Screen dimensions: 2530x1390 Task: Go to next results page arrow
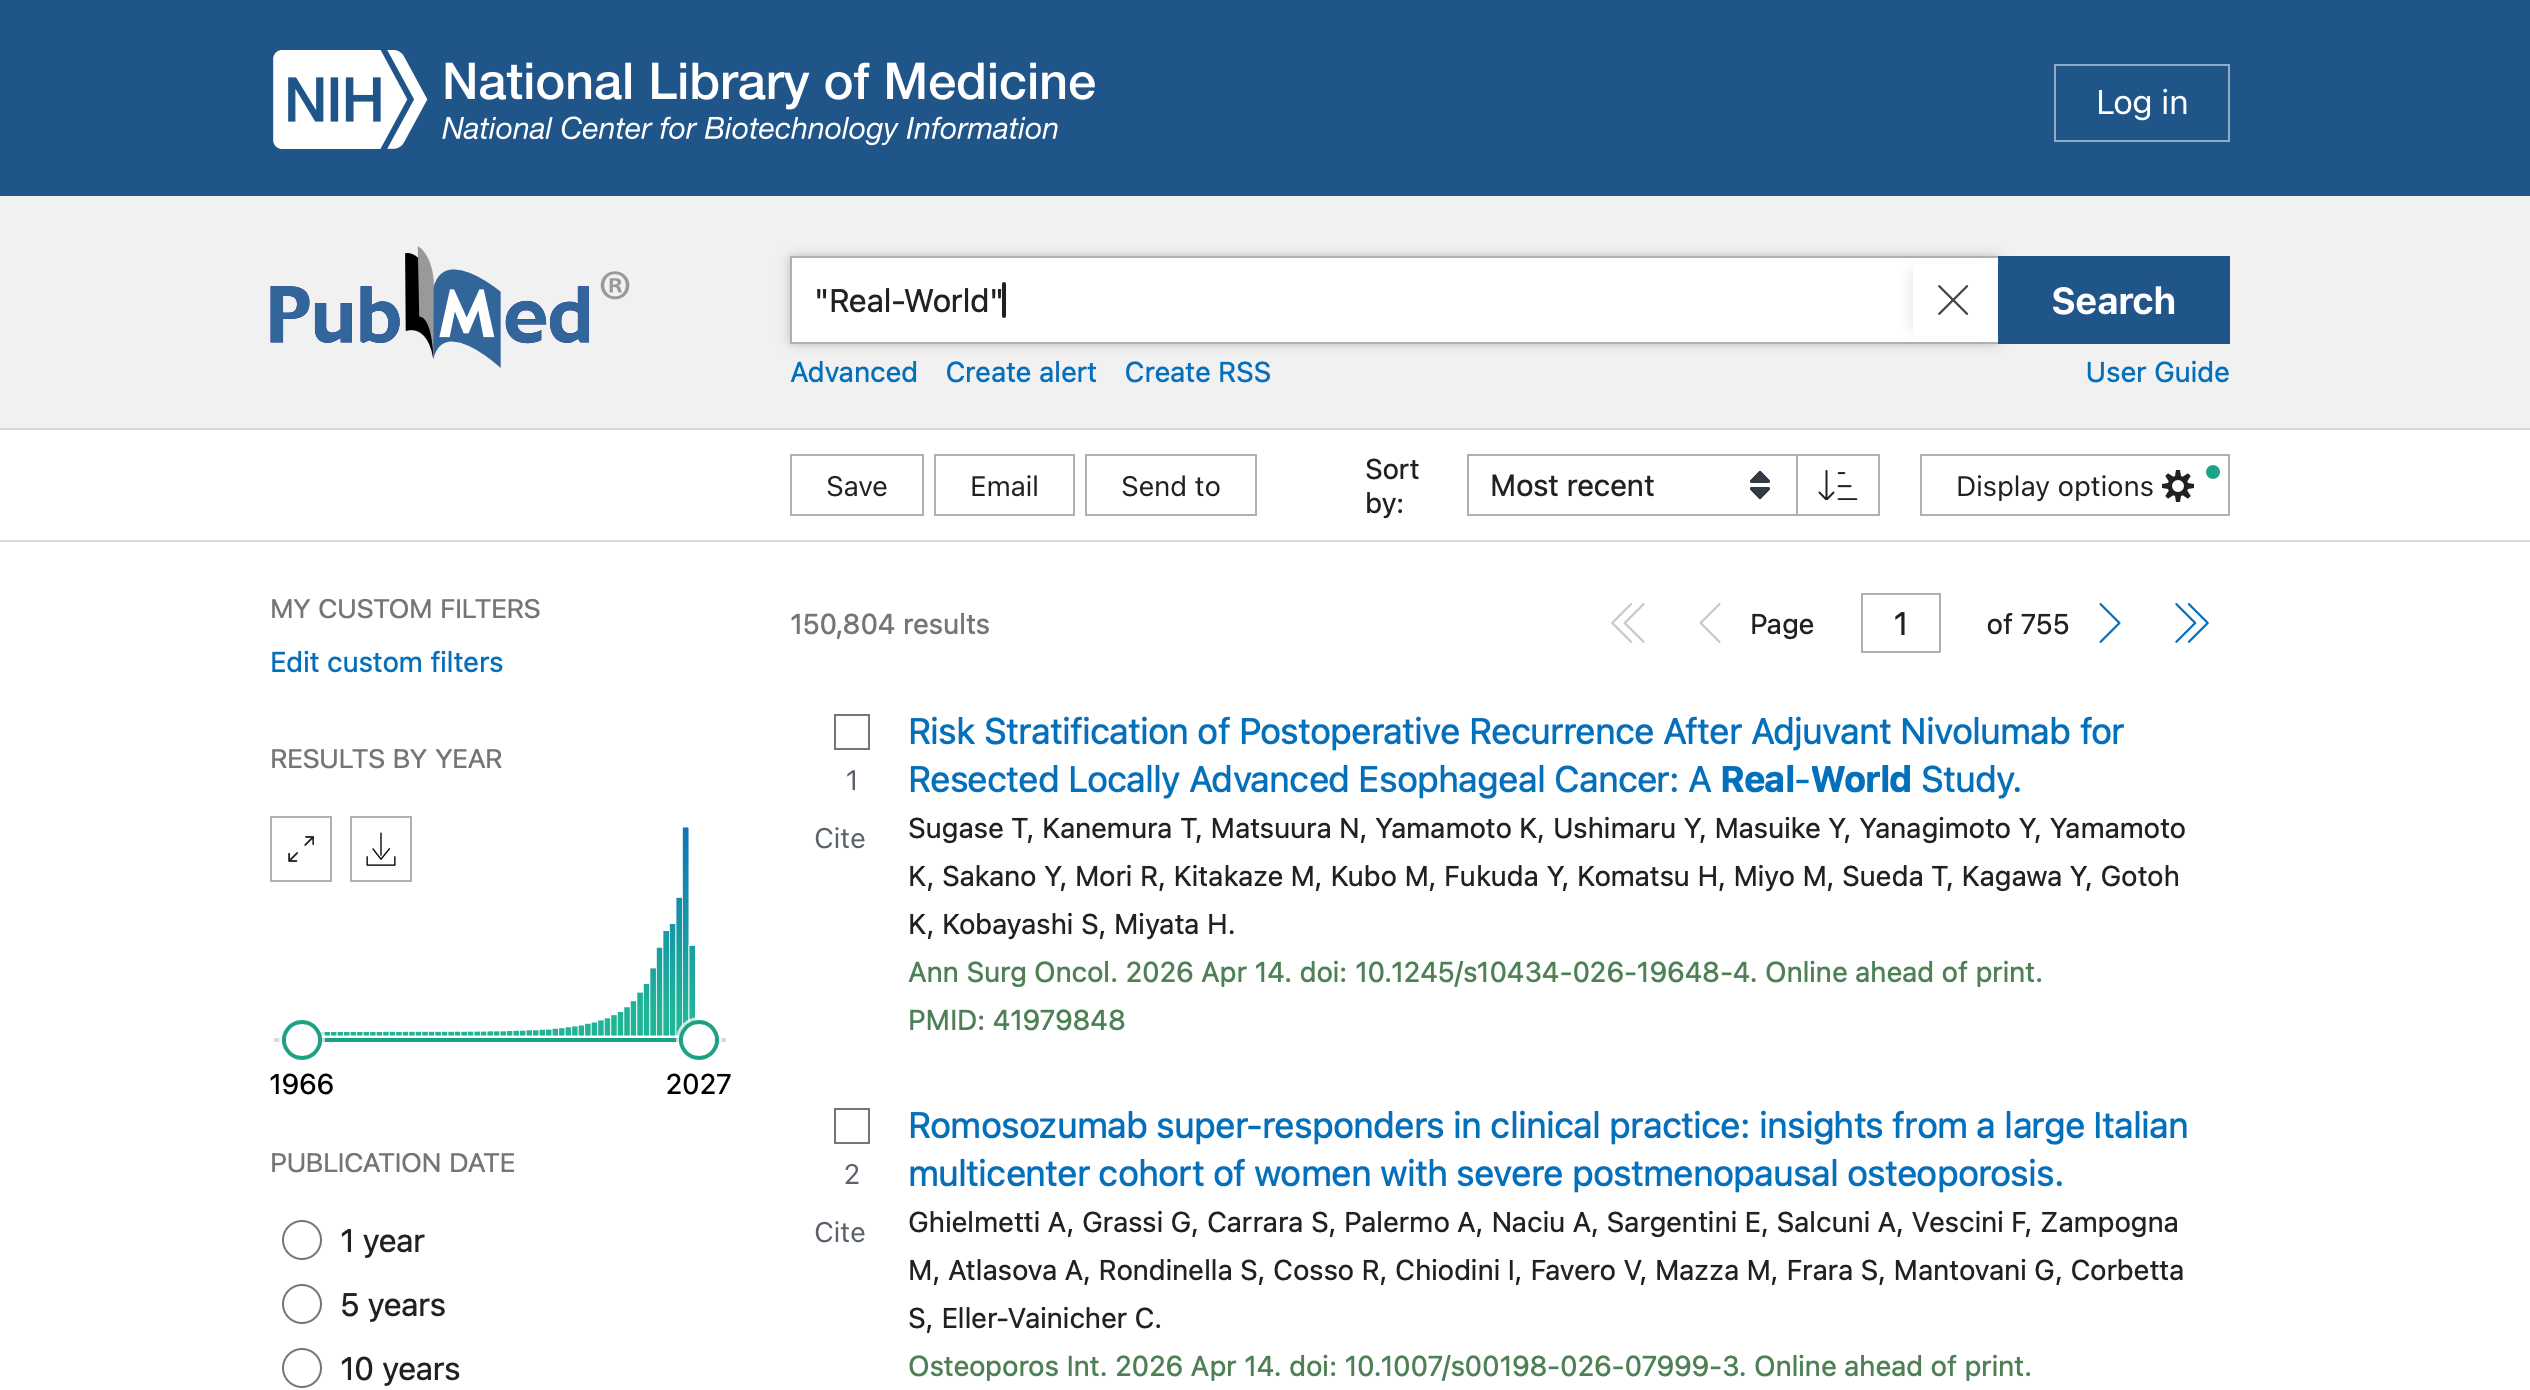(2110, 623)
